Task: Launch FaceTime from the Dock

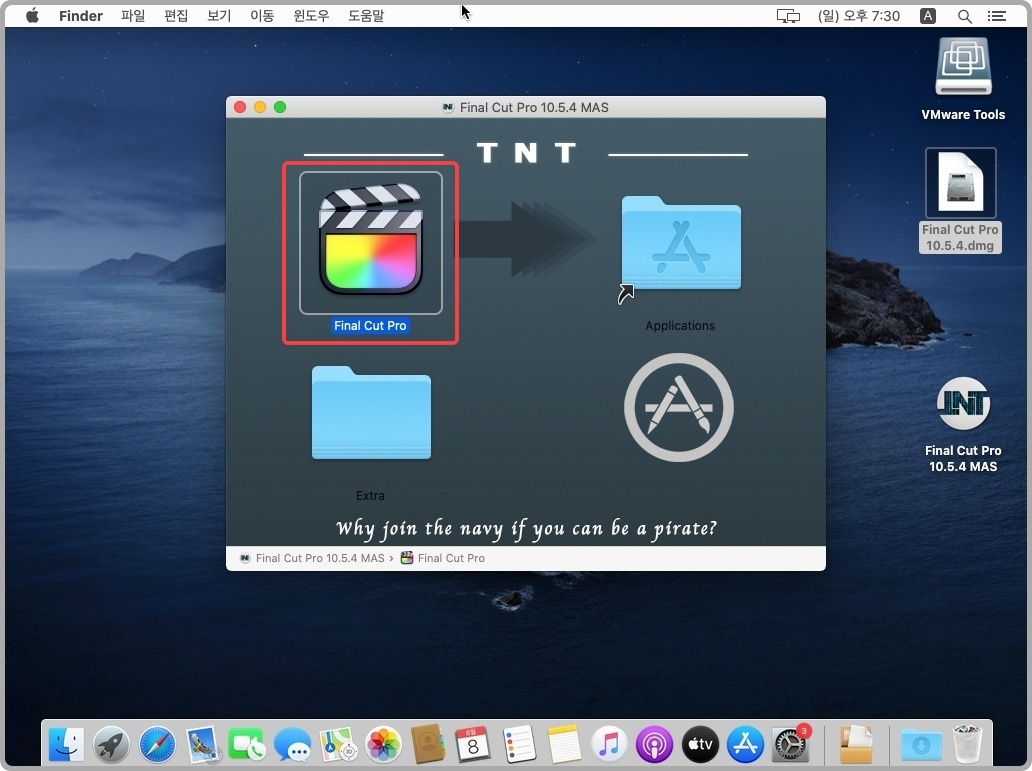Action: click(247, 745)
